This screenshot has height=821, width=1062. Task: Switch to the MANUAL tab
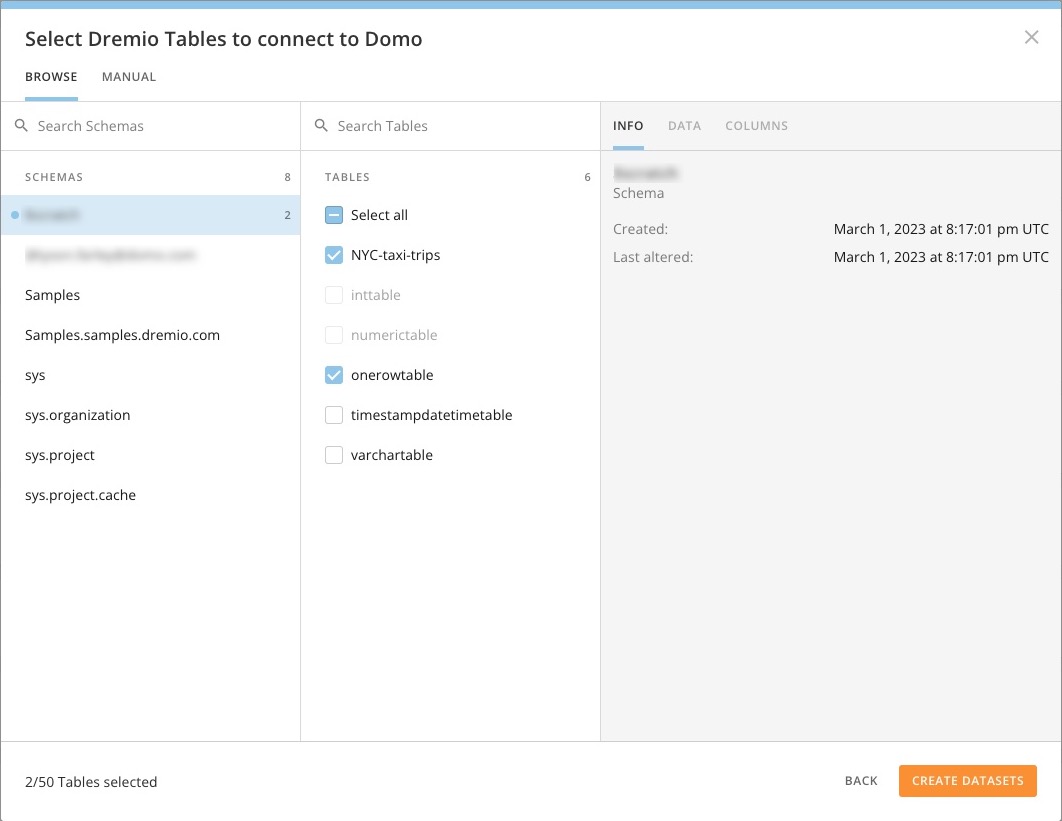[x=128, y=76]
